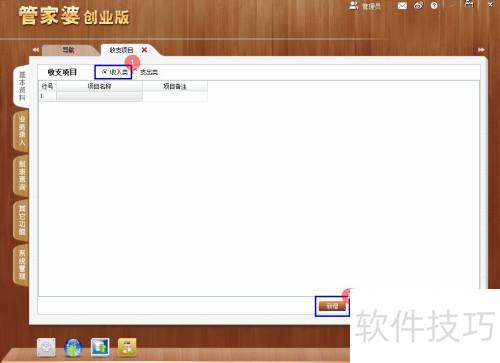This screenshot has height=363, width=500.
Task: Open the yellow person shortcut icon
Action: [127, 347]
